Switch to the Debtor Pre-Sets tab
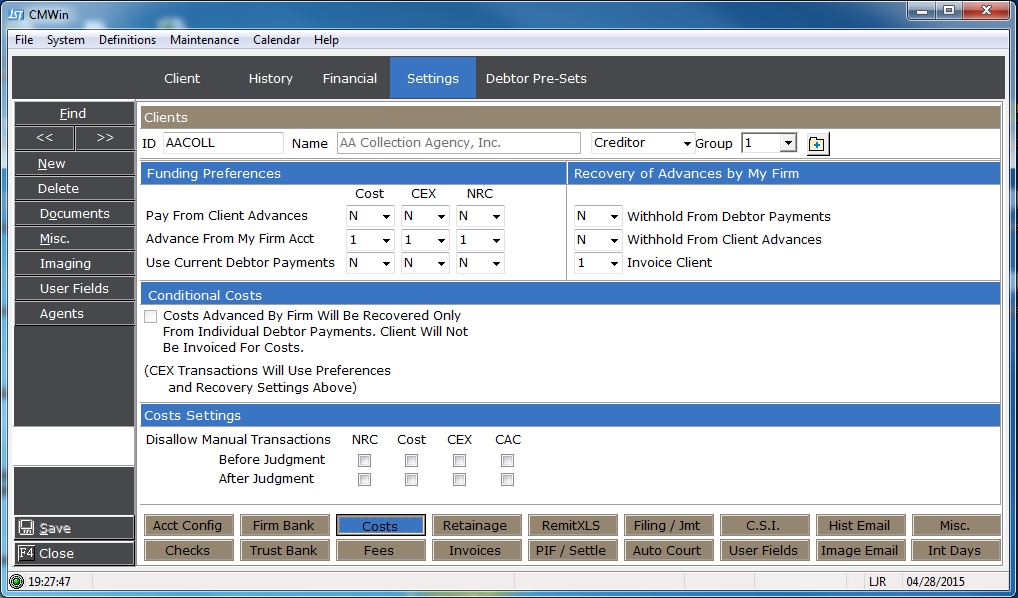The image size is (1018, 598). click(x=536, y=78)
